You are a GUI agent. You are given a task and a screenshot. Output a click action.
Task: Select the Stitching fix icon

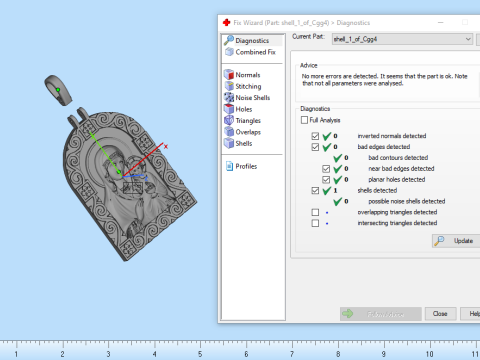229,86
